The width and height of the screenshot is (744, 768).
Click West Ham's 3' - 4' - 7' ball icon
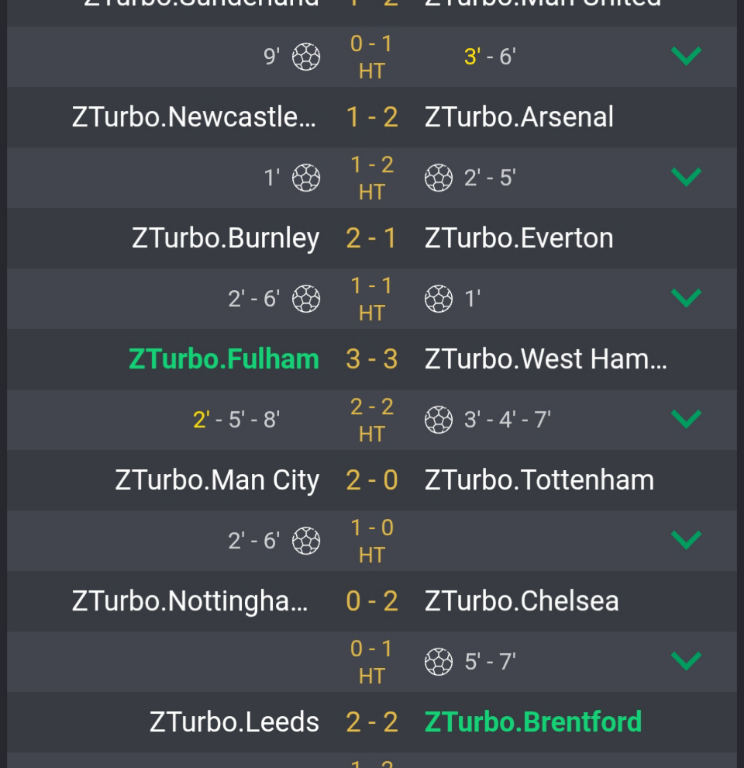pos(438,420)
